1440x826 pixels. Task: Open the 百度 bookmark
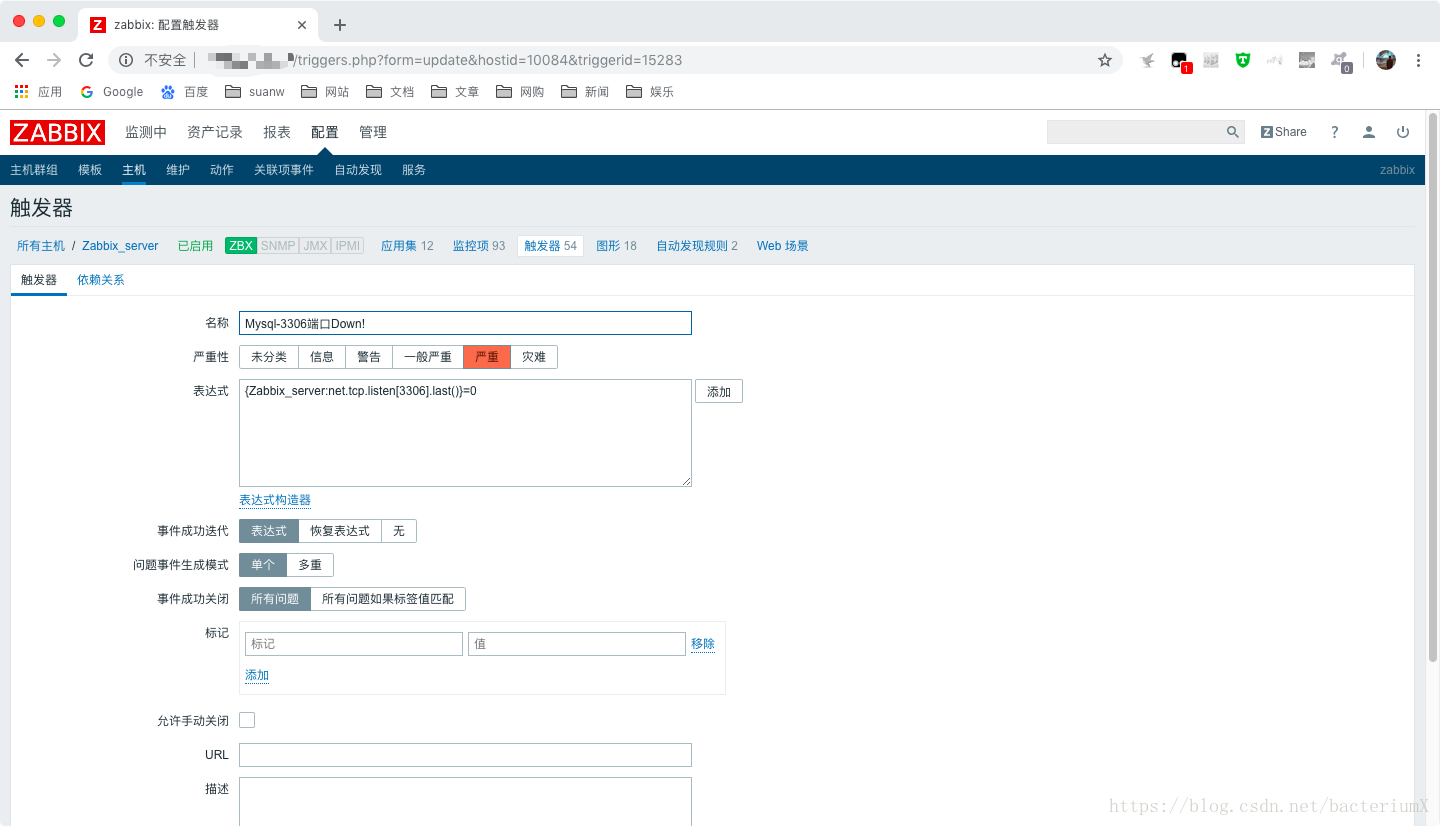click(184, 91)
